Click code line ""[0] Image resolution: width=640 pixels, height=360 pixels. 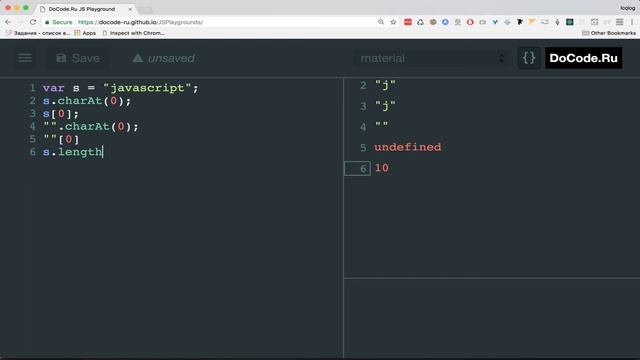tap(61, 139)
